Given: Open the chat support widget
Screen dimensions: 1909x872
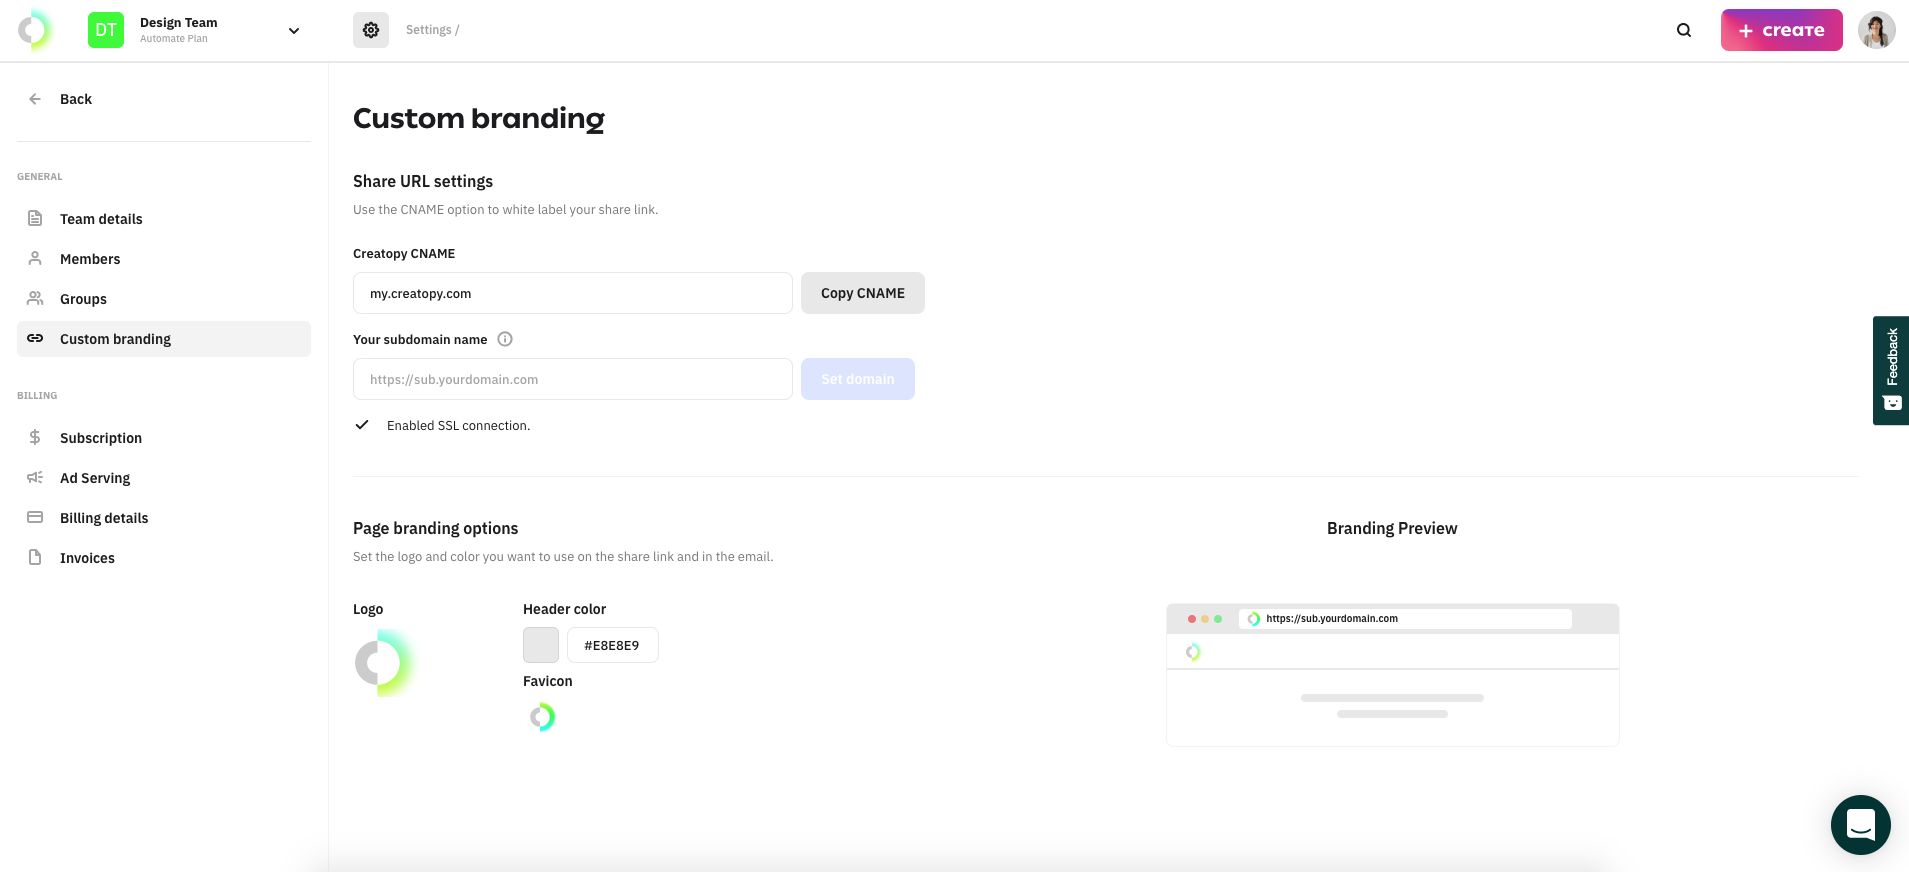Looking at the screenshot, I should coord(1860,825).
